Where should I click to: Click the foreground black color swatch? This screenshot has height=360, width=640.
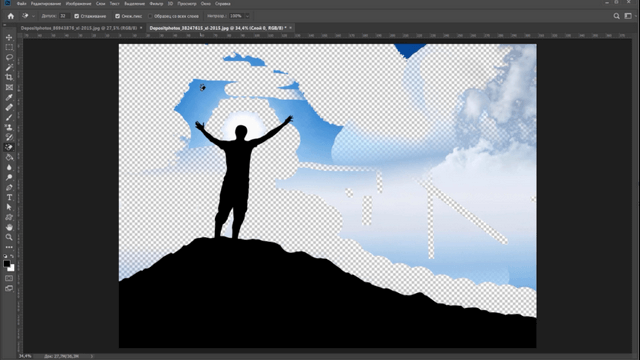coord(7,264)
